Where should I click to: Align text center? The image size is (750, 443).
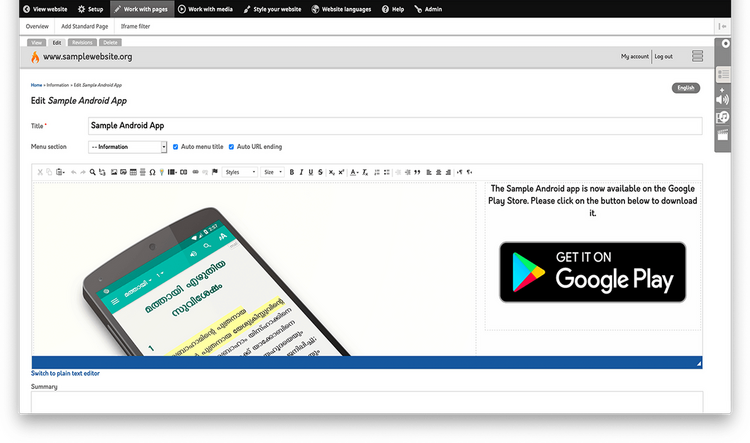coord(439,172)
